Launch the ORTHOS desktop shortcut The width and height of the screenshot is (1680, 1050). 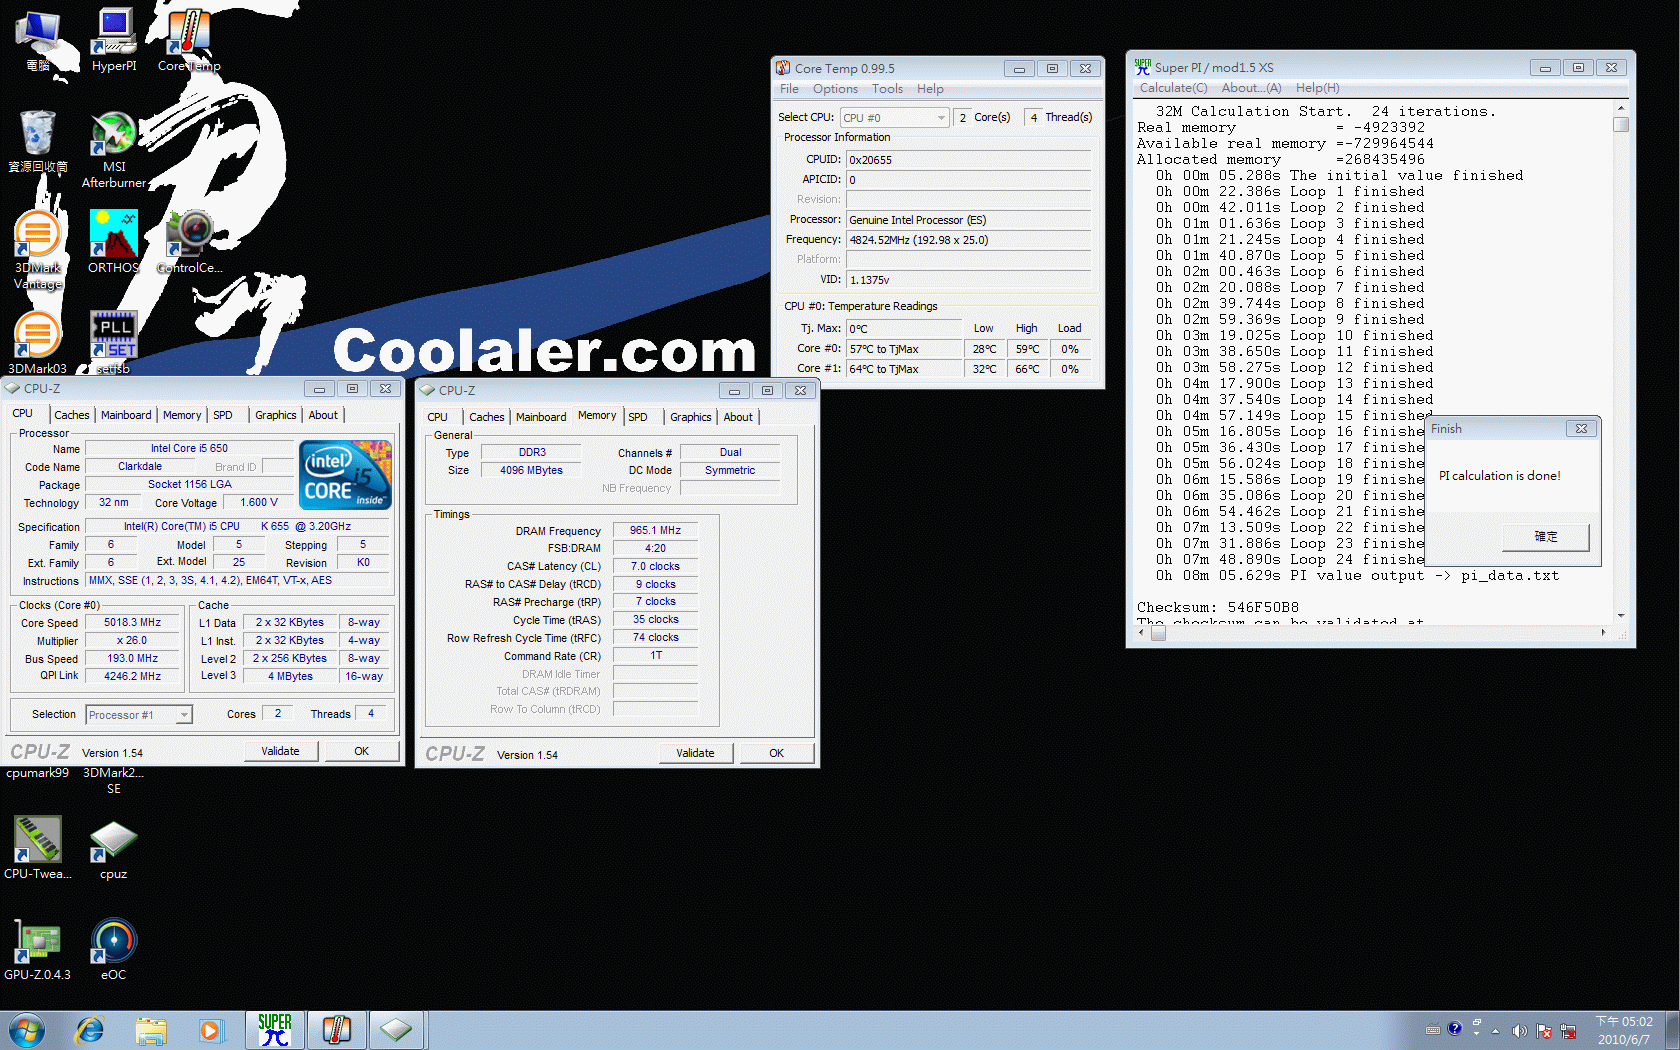[x=114, y=241]
